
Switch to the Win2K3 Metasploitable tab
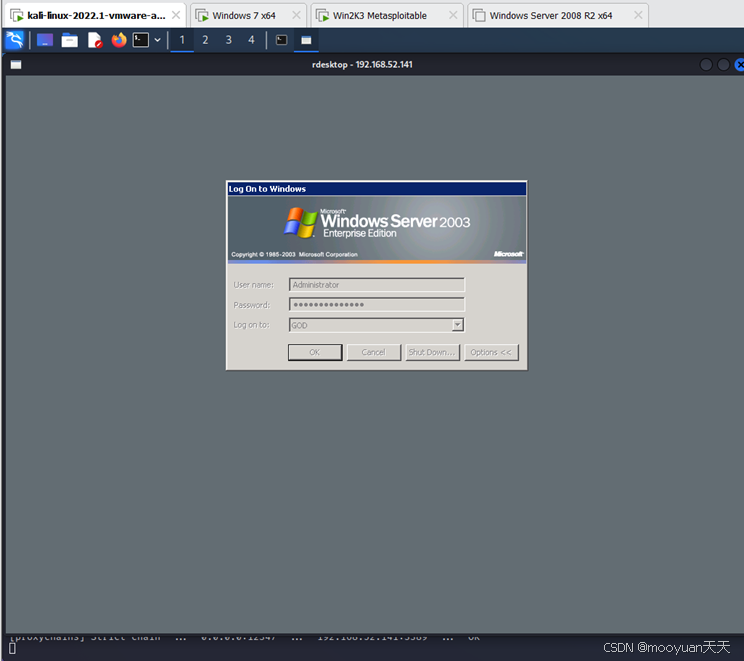[x=386, y=15]
